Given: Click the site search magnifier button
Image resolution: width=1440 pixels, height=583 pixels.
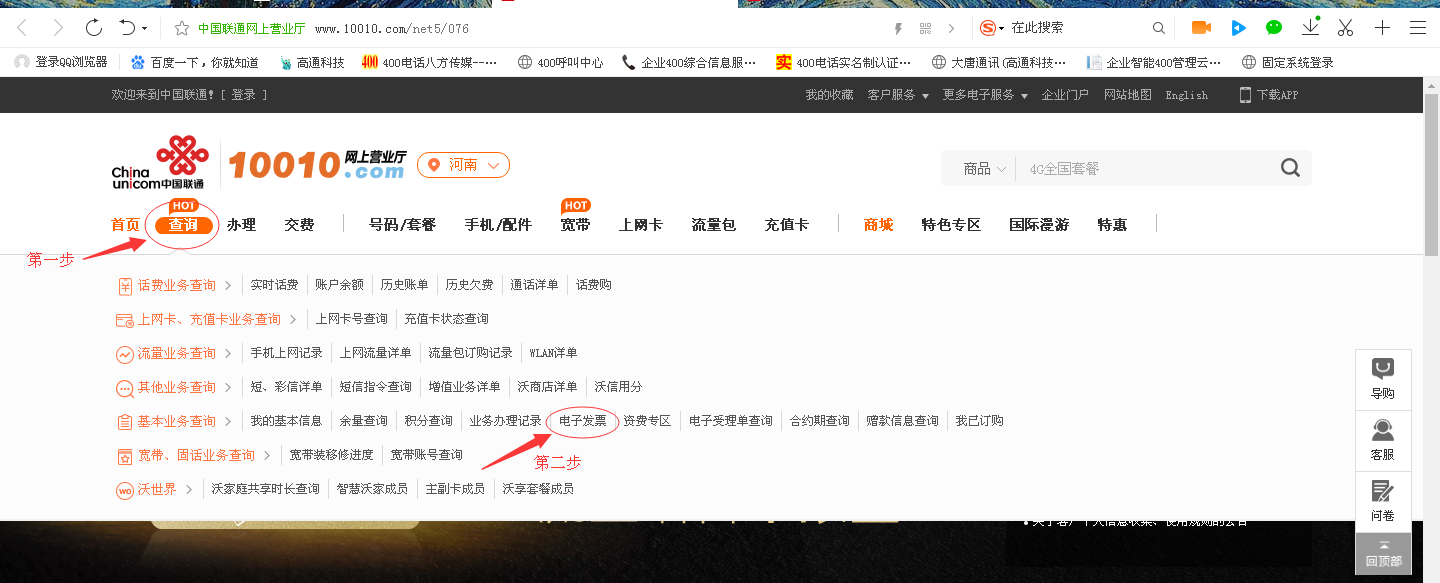Looking at the screenshot, I should (1290, 168).
